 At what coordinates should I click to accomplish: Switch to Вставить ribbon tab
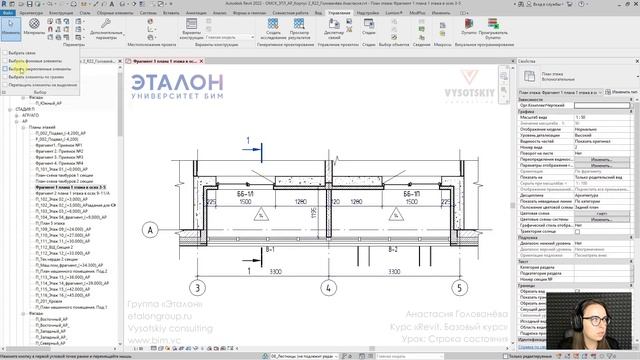click(171, 13)
